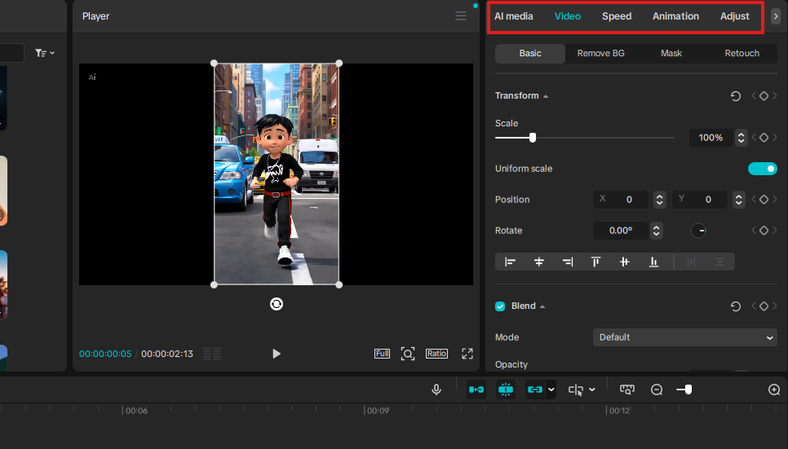Click the Rotate angle field
The image size is (788, 449).
621,230
